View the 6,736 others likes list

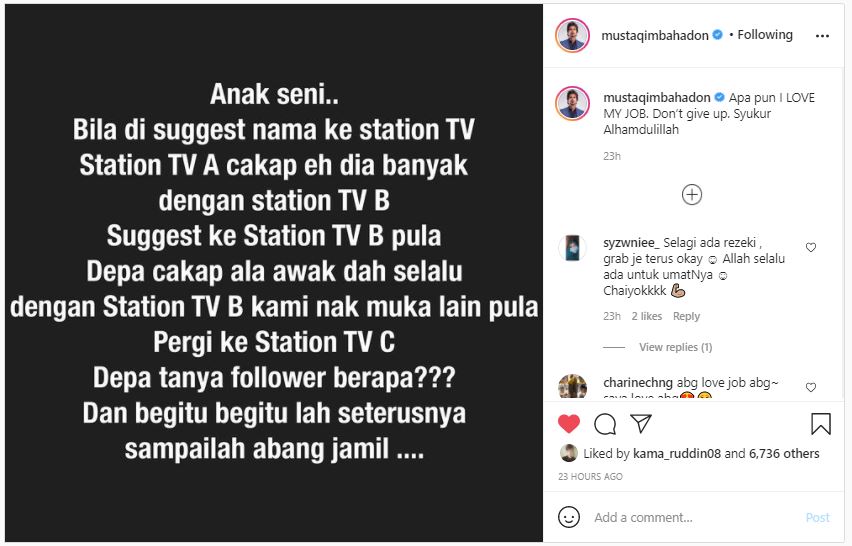tap(784, 454)
